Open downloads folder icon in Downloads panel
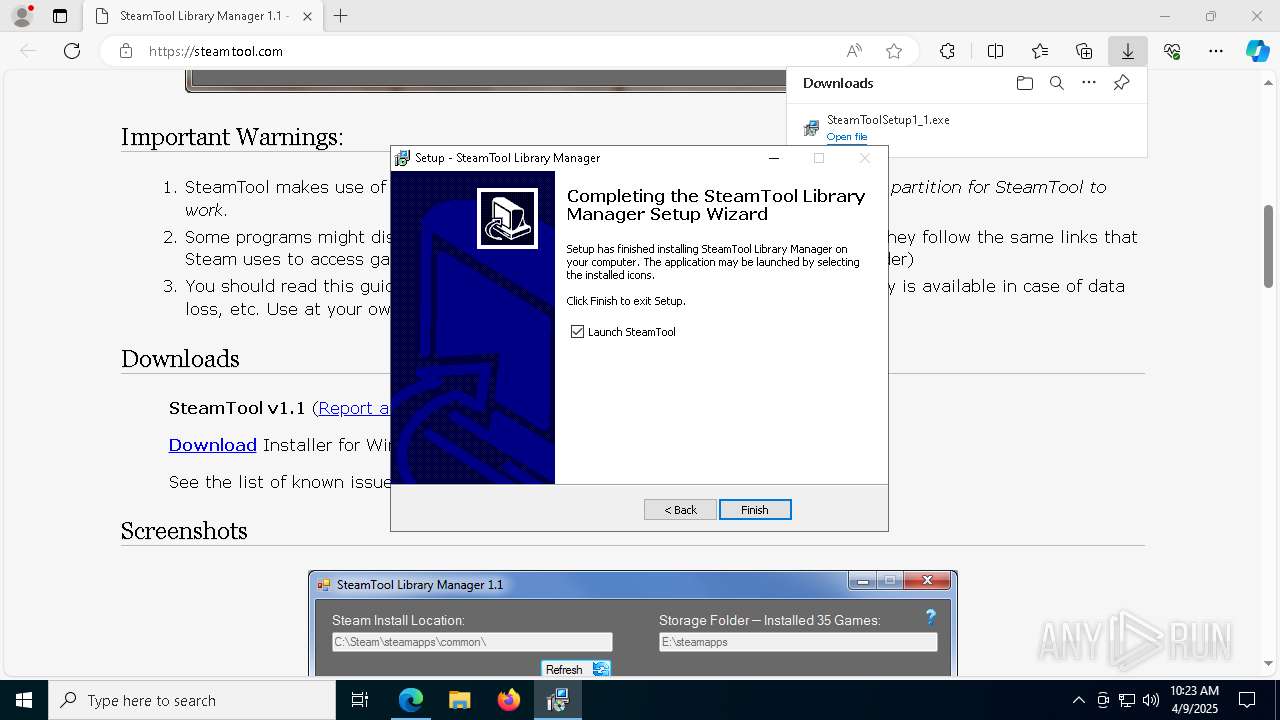The width and height of the screenshot is (1280, 720). (x=1024, y=83)
